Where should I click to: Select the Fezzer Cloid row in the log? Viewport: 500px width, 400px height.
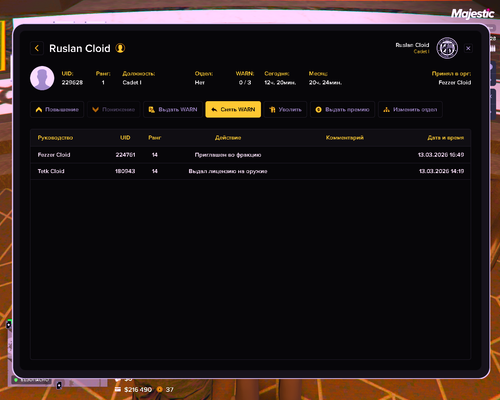[251, 155]
